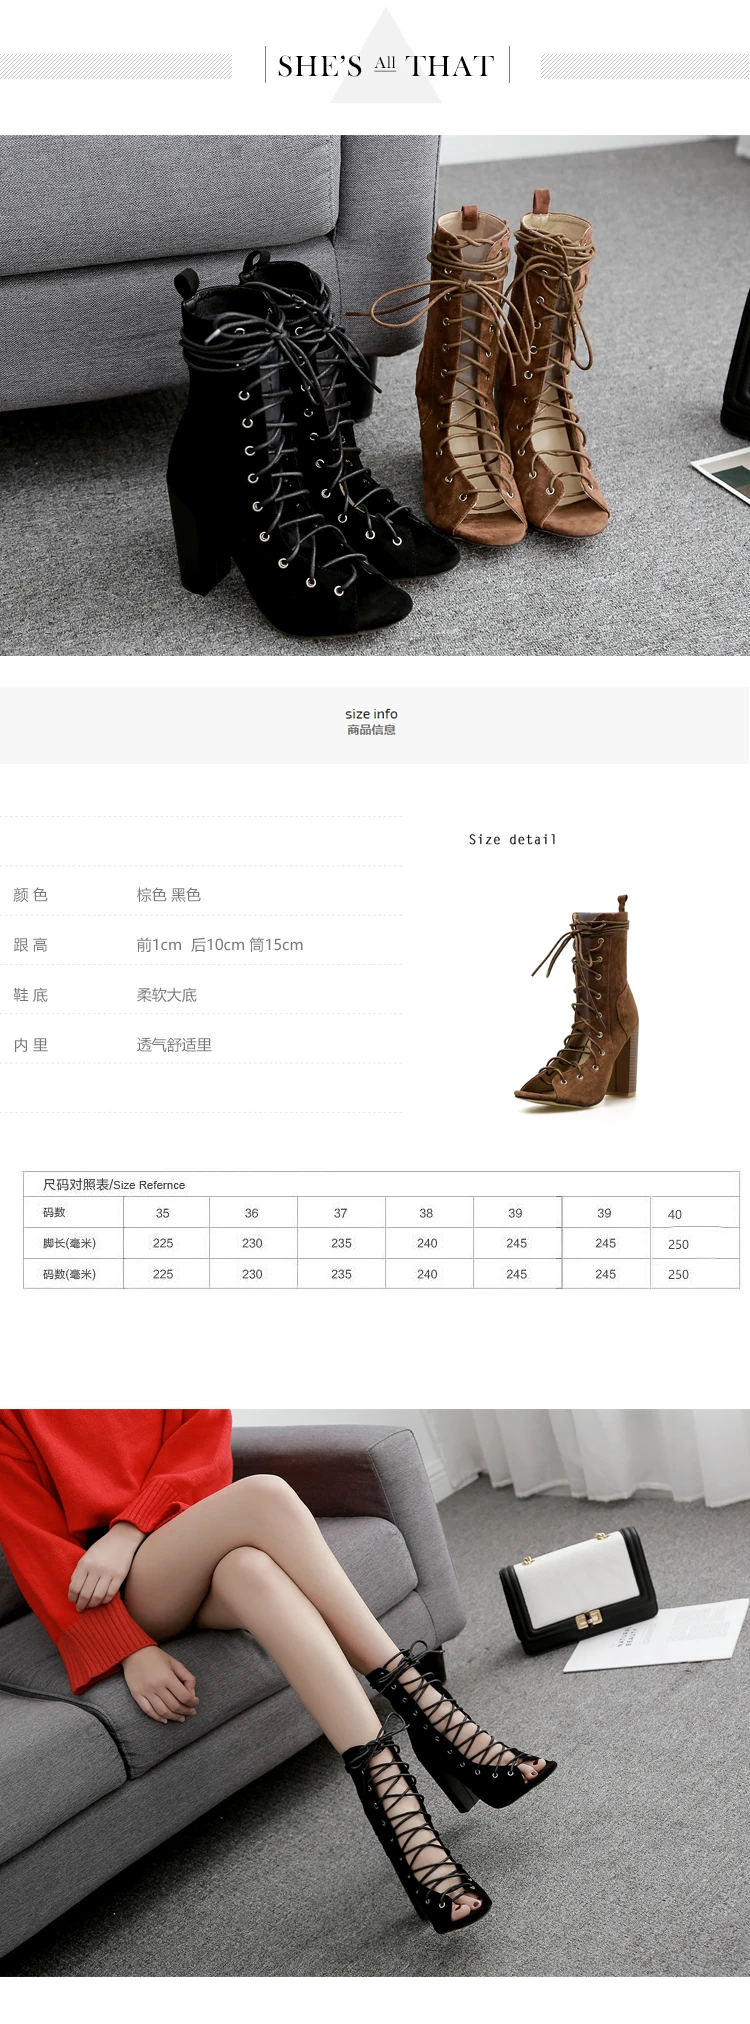Click the 脚长(毫米) row header
This screenshot has height=2024, width=750.
pos(69,1243)
